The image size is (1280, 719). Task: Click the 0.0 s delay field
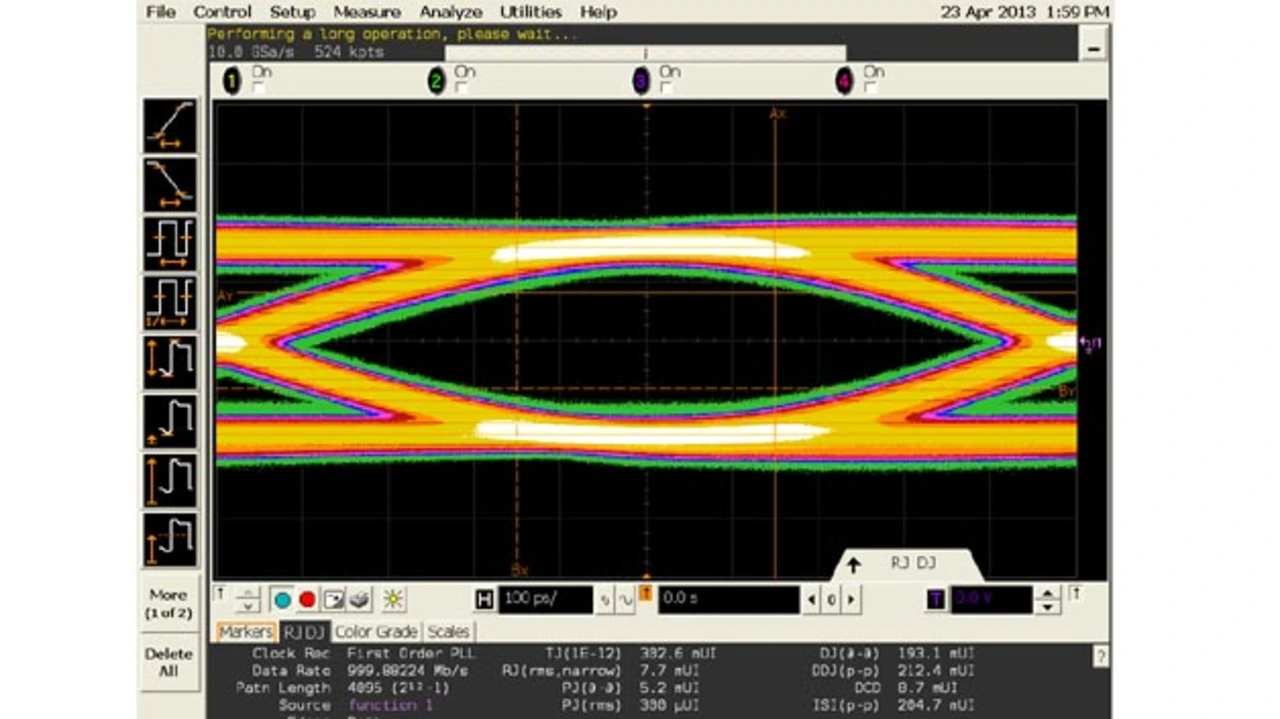point(728,600)
